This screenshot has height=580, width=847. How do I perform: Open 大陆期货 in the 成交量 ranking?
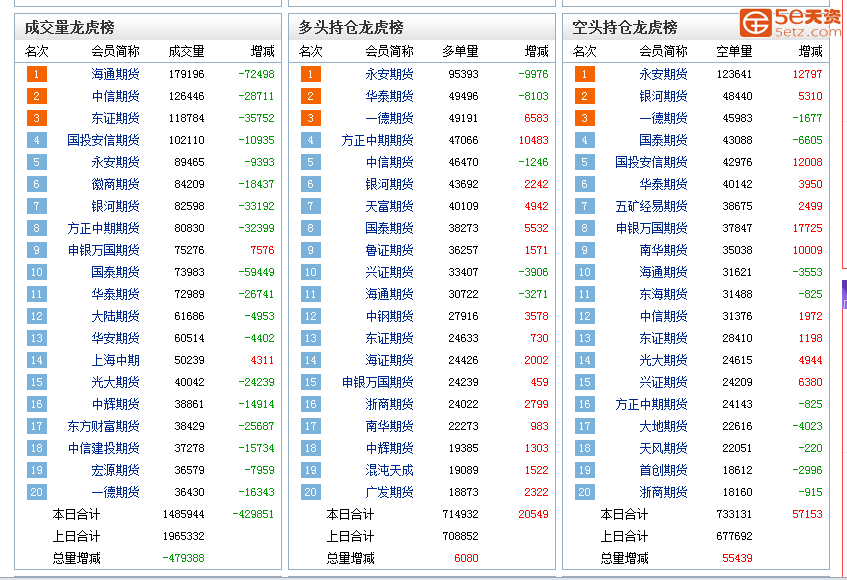click(115, 316)
